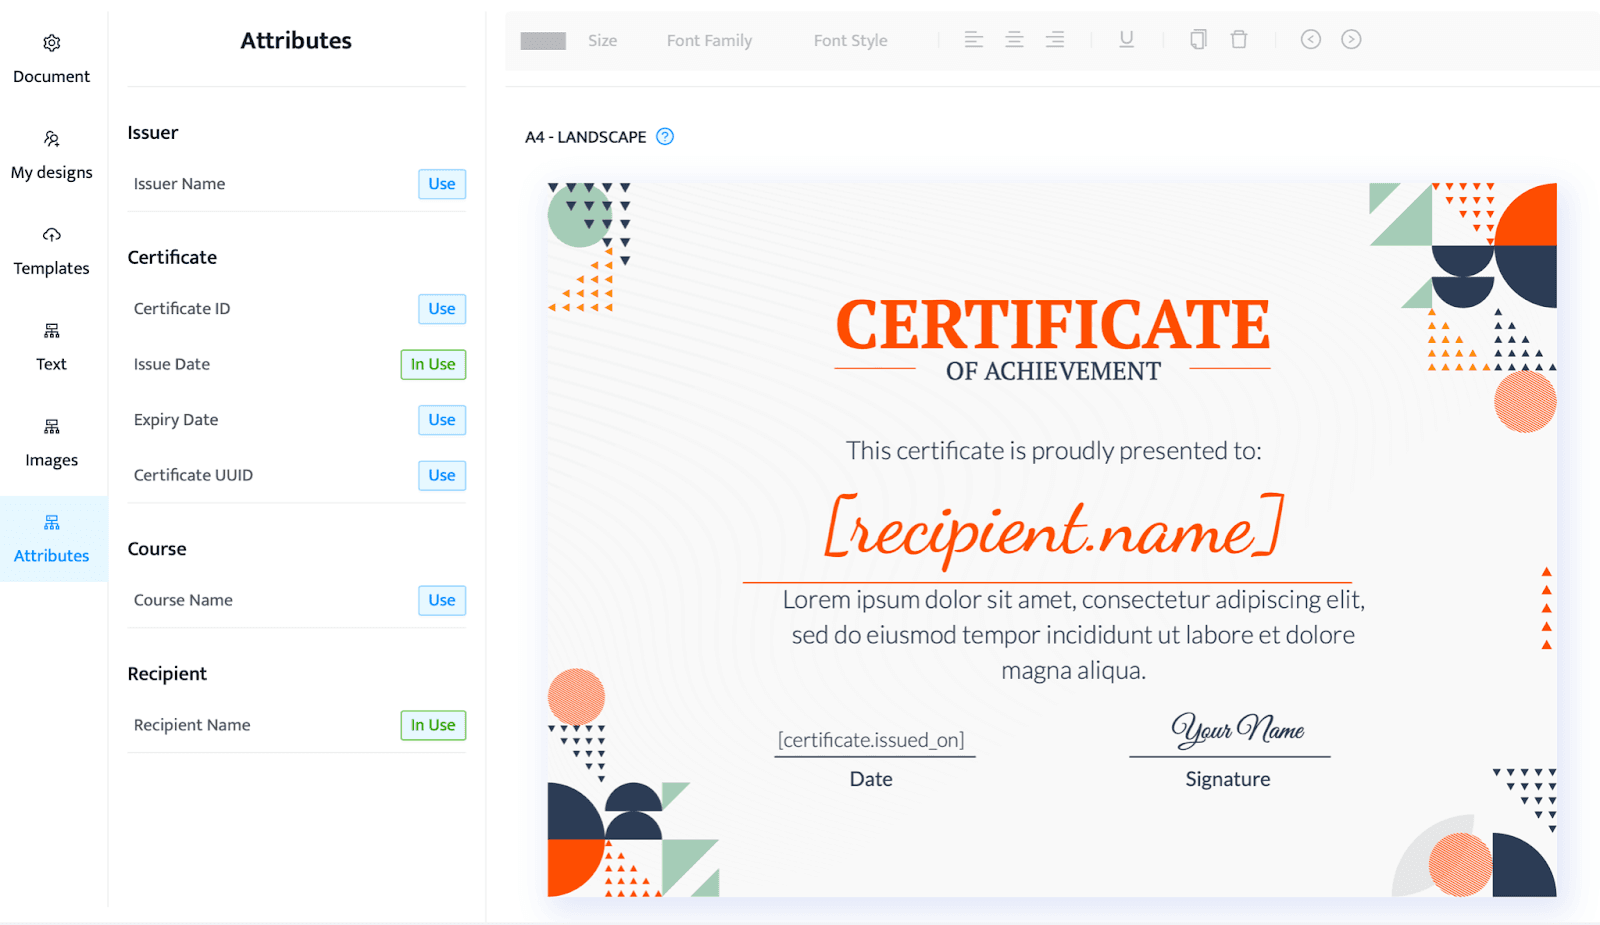Viewport: 1600px width, 925px height.
Task: Align text left in toolbar
Action: [974, 40]
